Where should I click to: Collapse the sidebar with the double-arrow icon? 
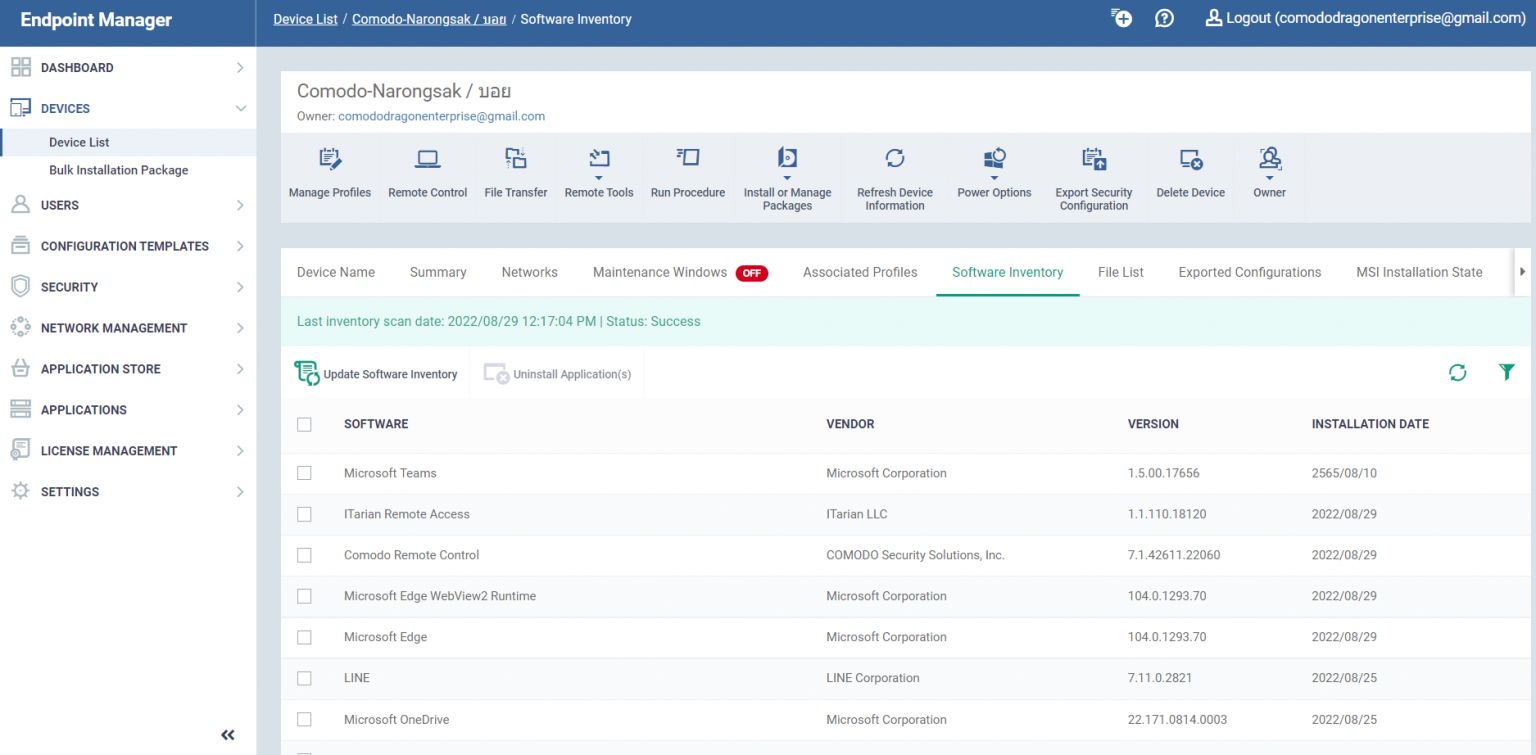(228, 735)
